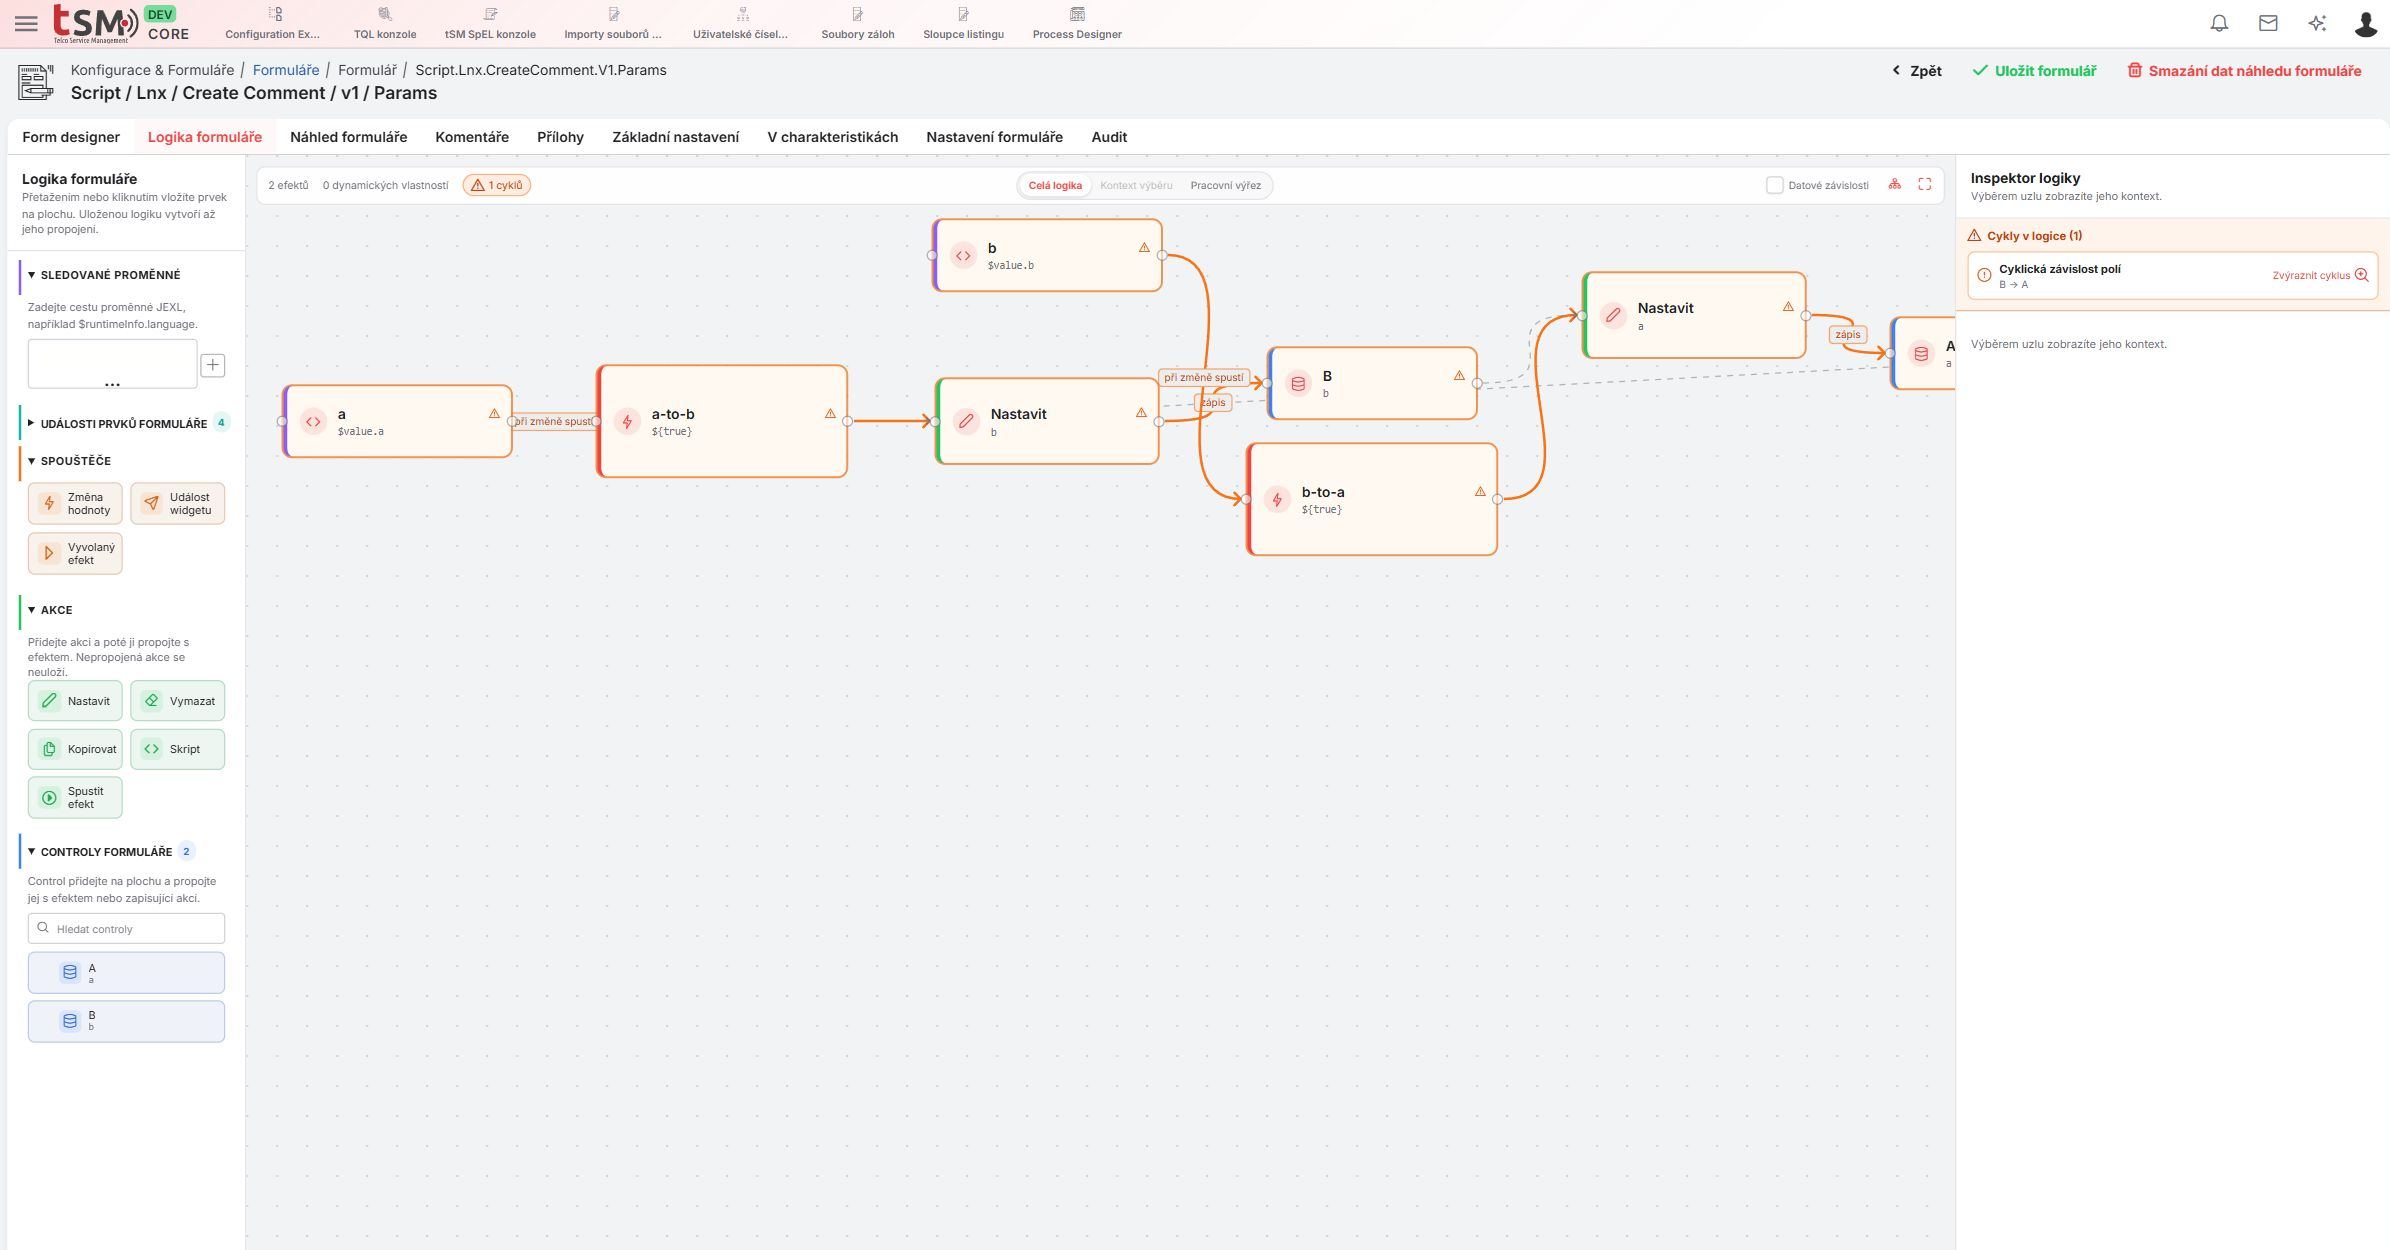
Task: Select Pracovní výřez view mode
Action: (x=1225, y=185)
